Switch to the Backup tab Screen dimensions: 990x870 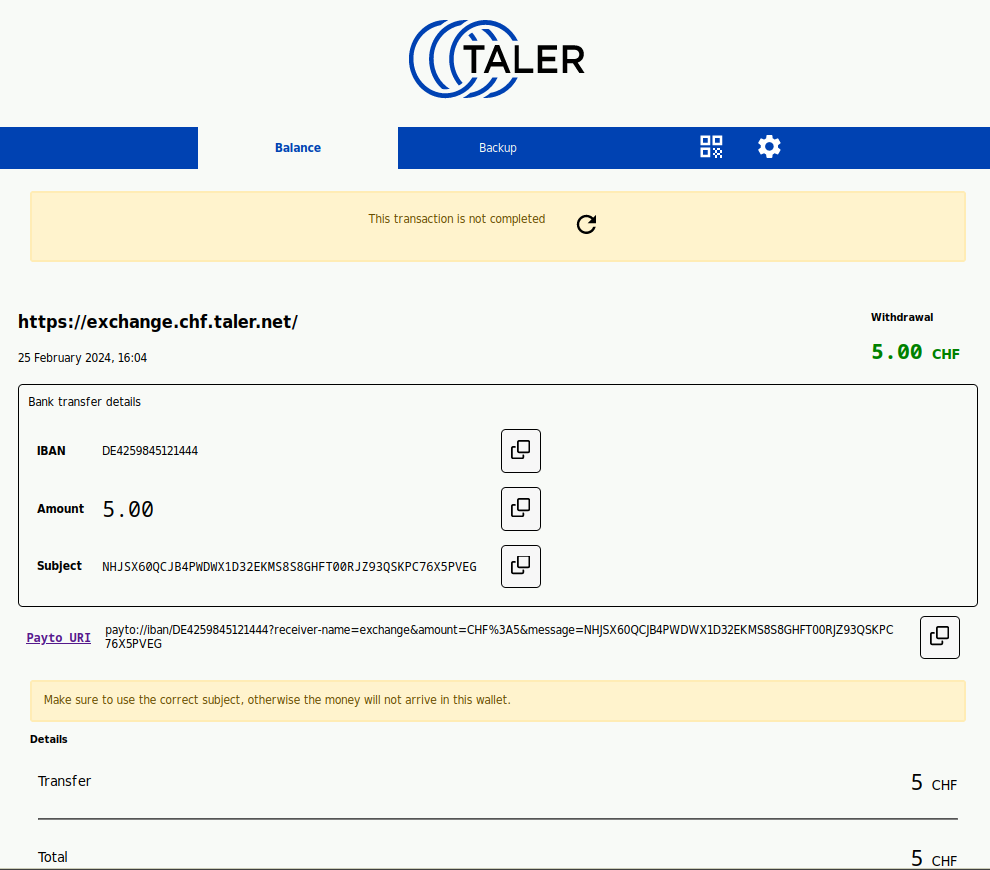coord(497,147)
